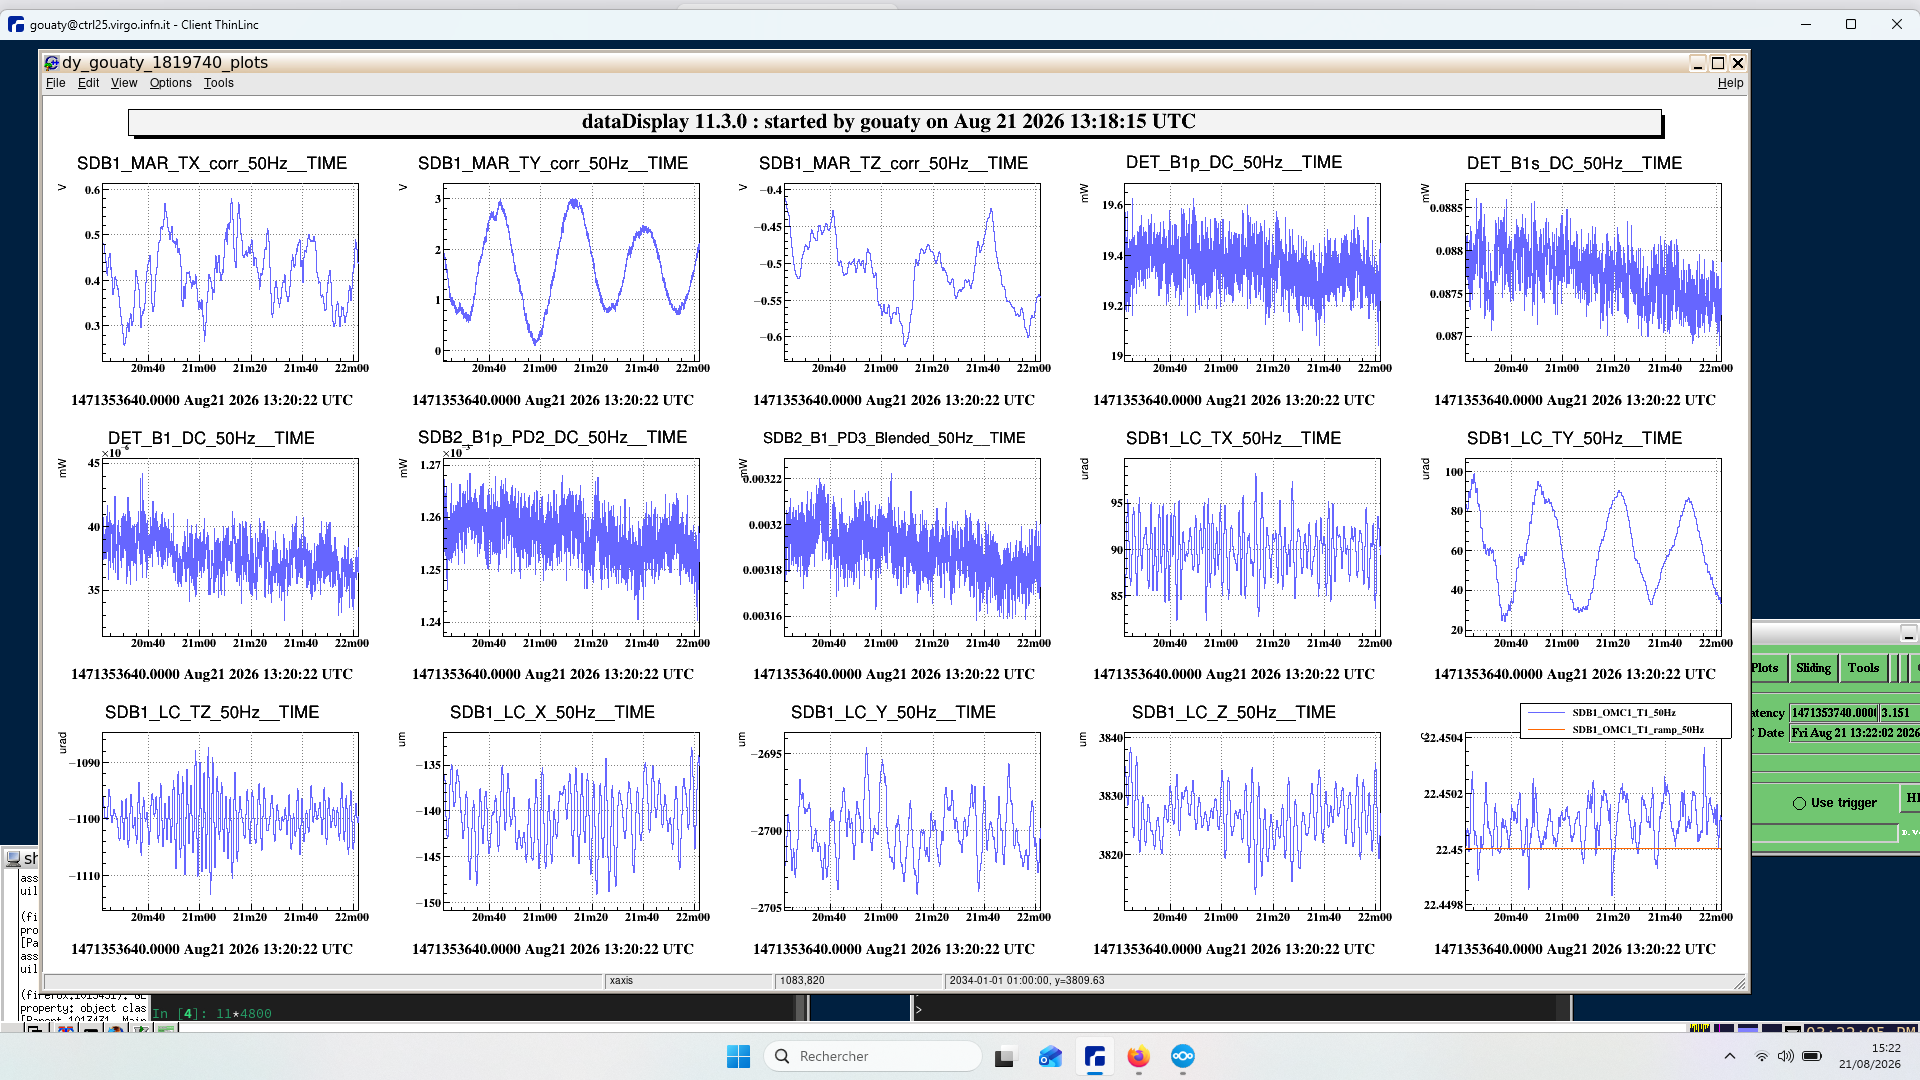Click the xaxis status bar field
The width and height of the screenshot is (1920, 1080).
click(x=689, y=981)
